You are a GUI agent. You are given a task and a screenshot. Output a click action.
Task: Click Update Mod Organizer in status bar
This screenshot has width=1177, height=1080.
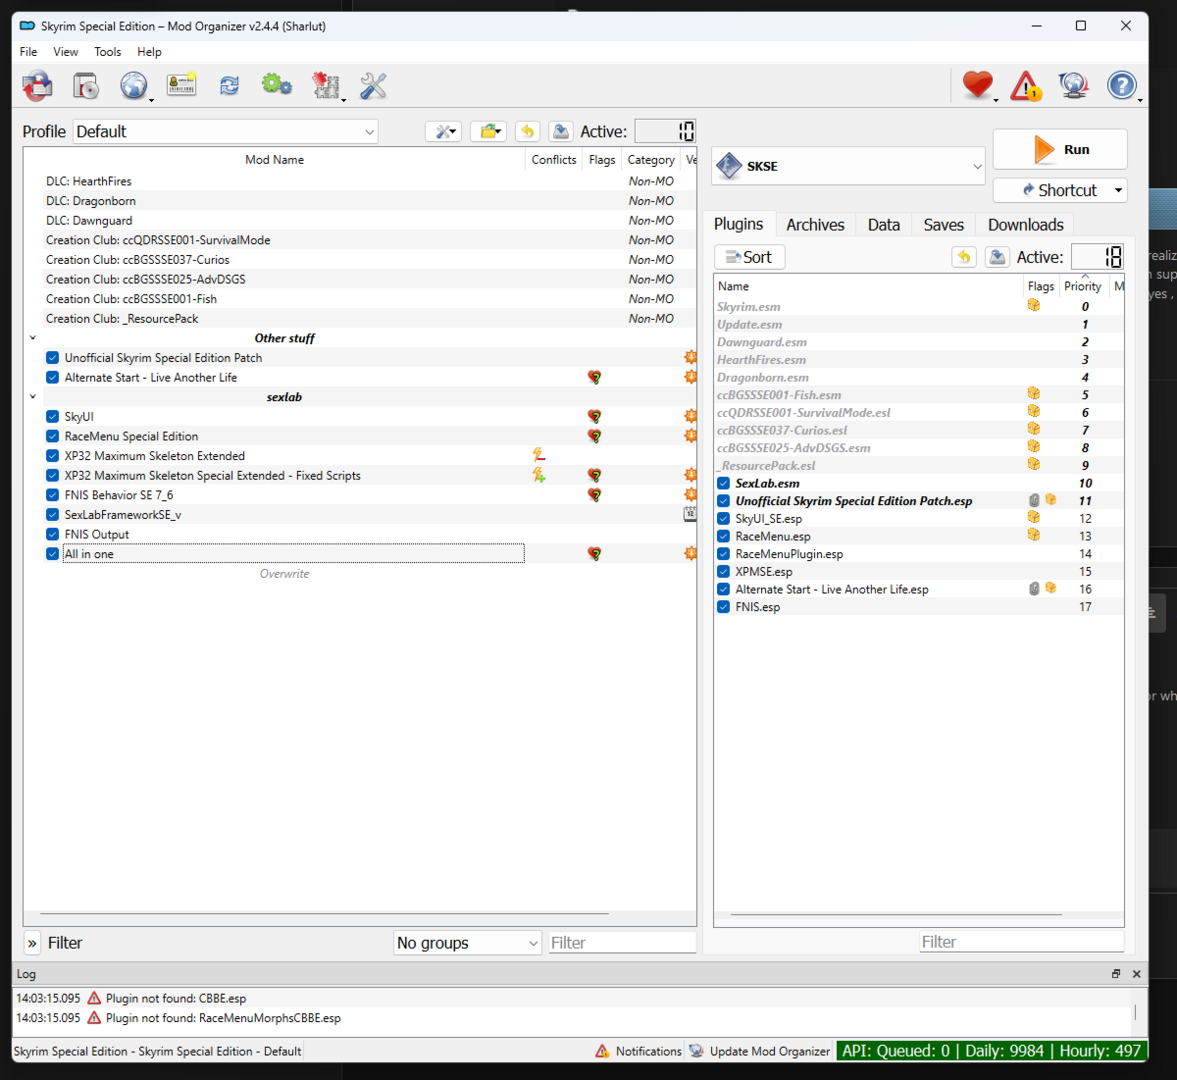pyautogui.click(x=760, y=1051)
